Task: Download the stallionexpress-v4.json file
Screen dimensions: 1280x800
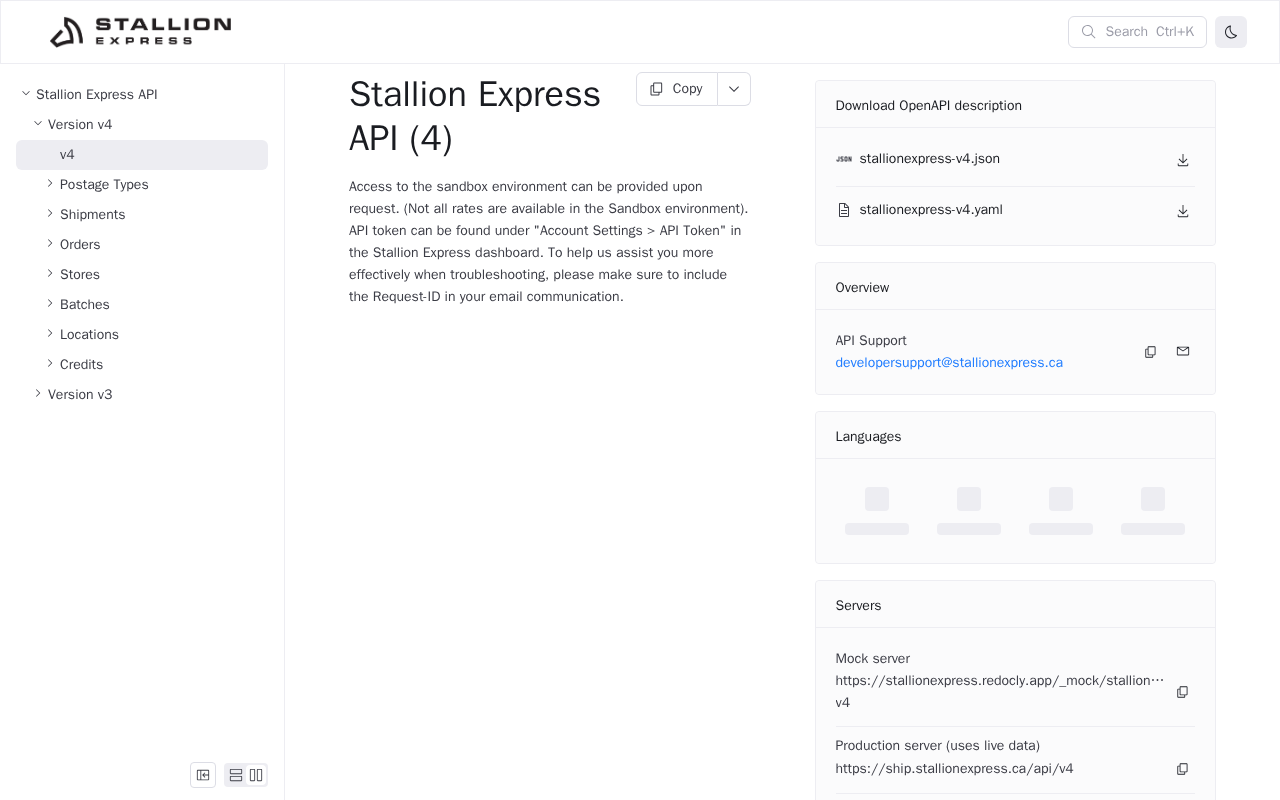Action: 1182,160
